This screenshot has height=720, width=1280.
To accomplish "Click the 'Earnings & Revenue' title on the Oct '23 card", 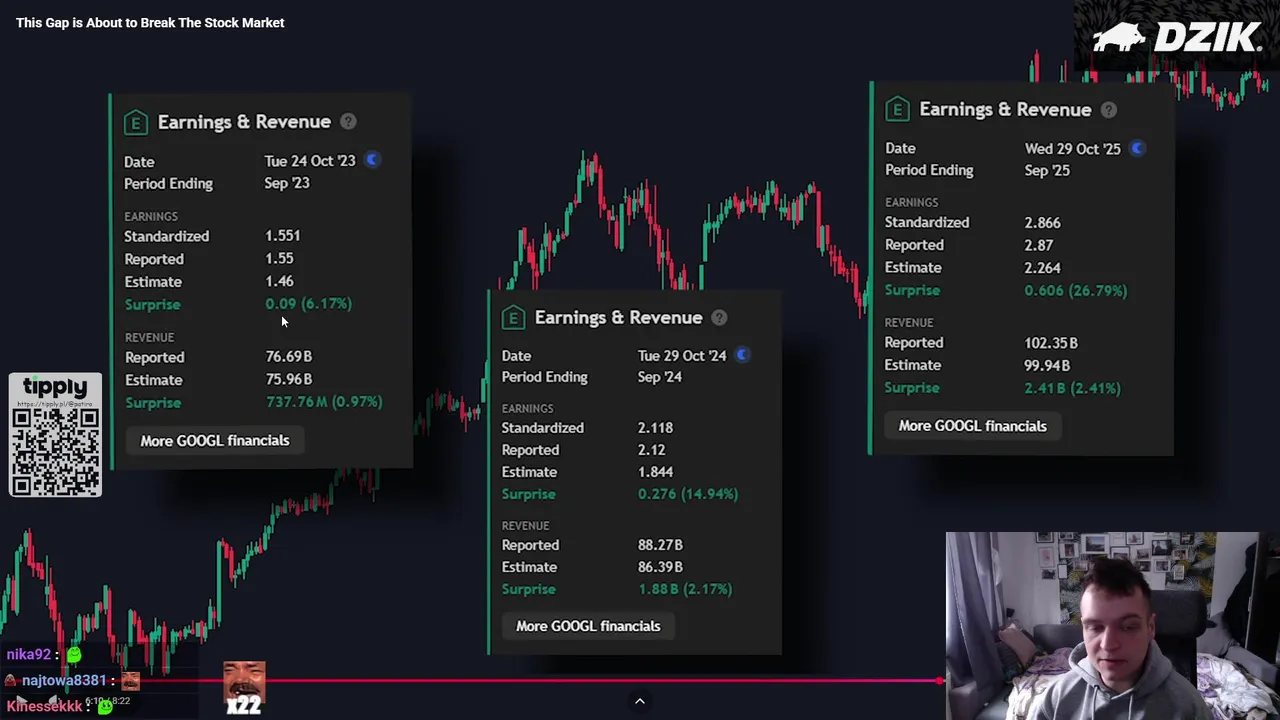I will (244, 122).
